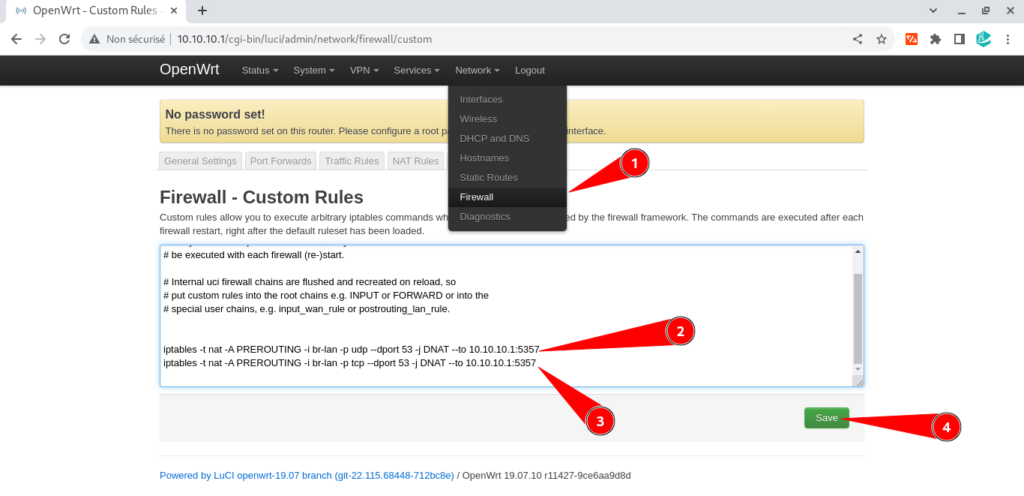Switch to the Port Forwards tab
This screenshot has width=1024, height=496.
click(281, 161)
